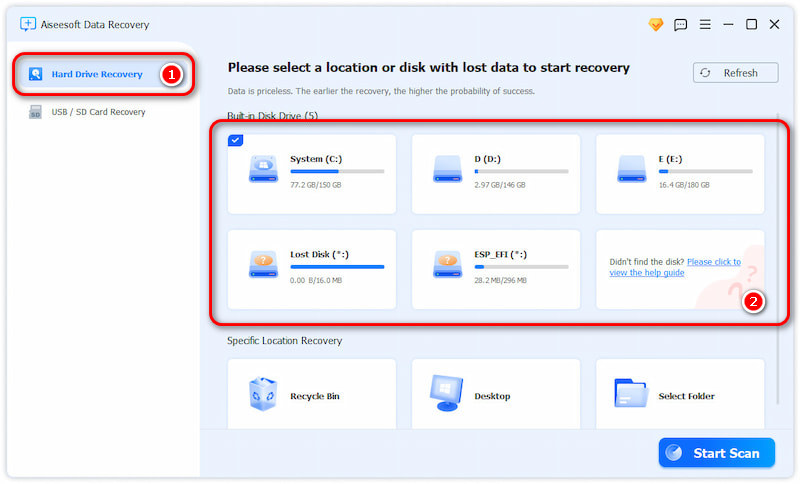Image resolution: width=800 pixels, height=484 pixels.
Task: Click the vertical scrollbar on the right
Action: (x=779, y=250)
